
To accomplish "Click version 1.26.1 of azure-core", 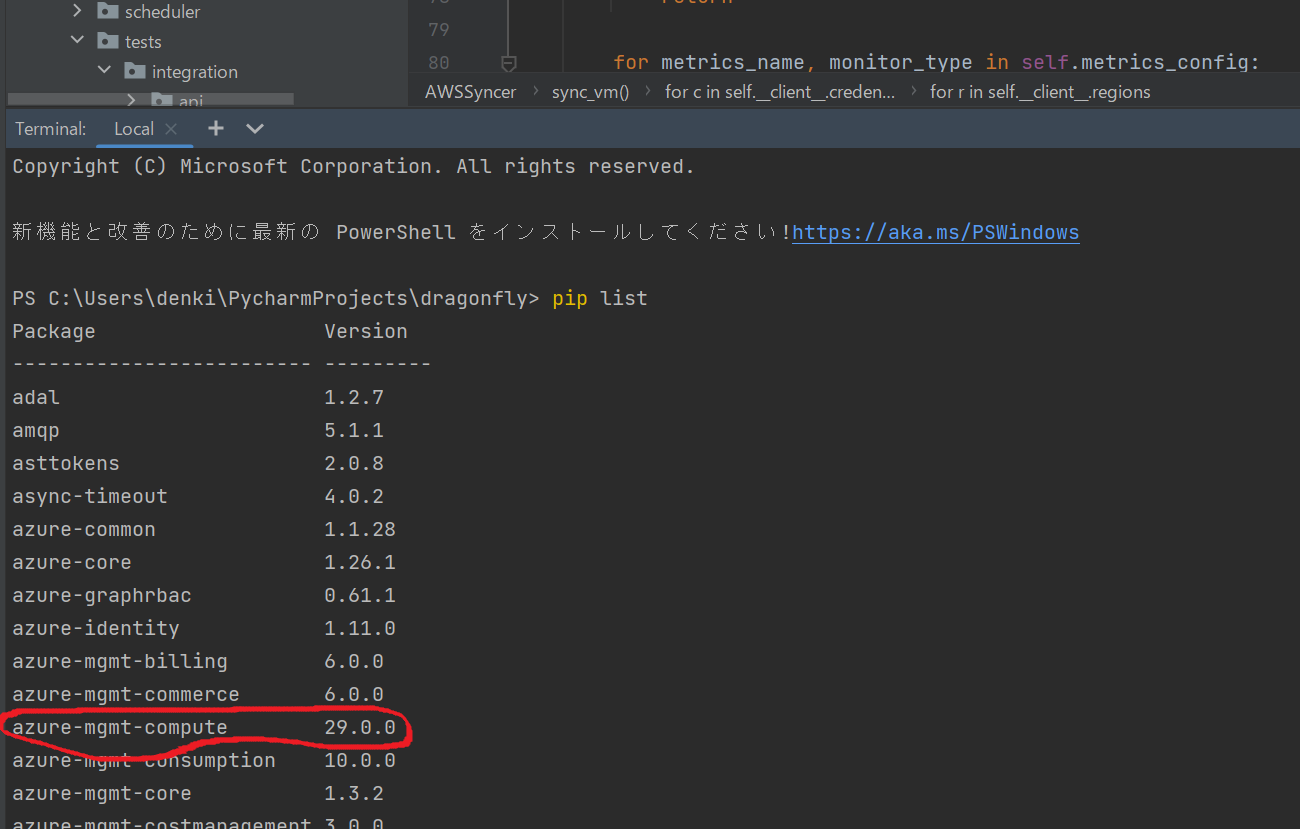I will [x=360, y=563].
